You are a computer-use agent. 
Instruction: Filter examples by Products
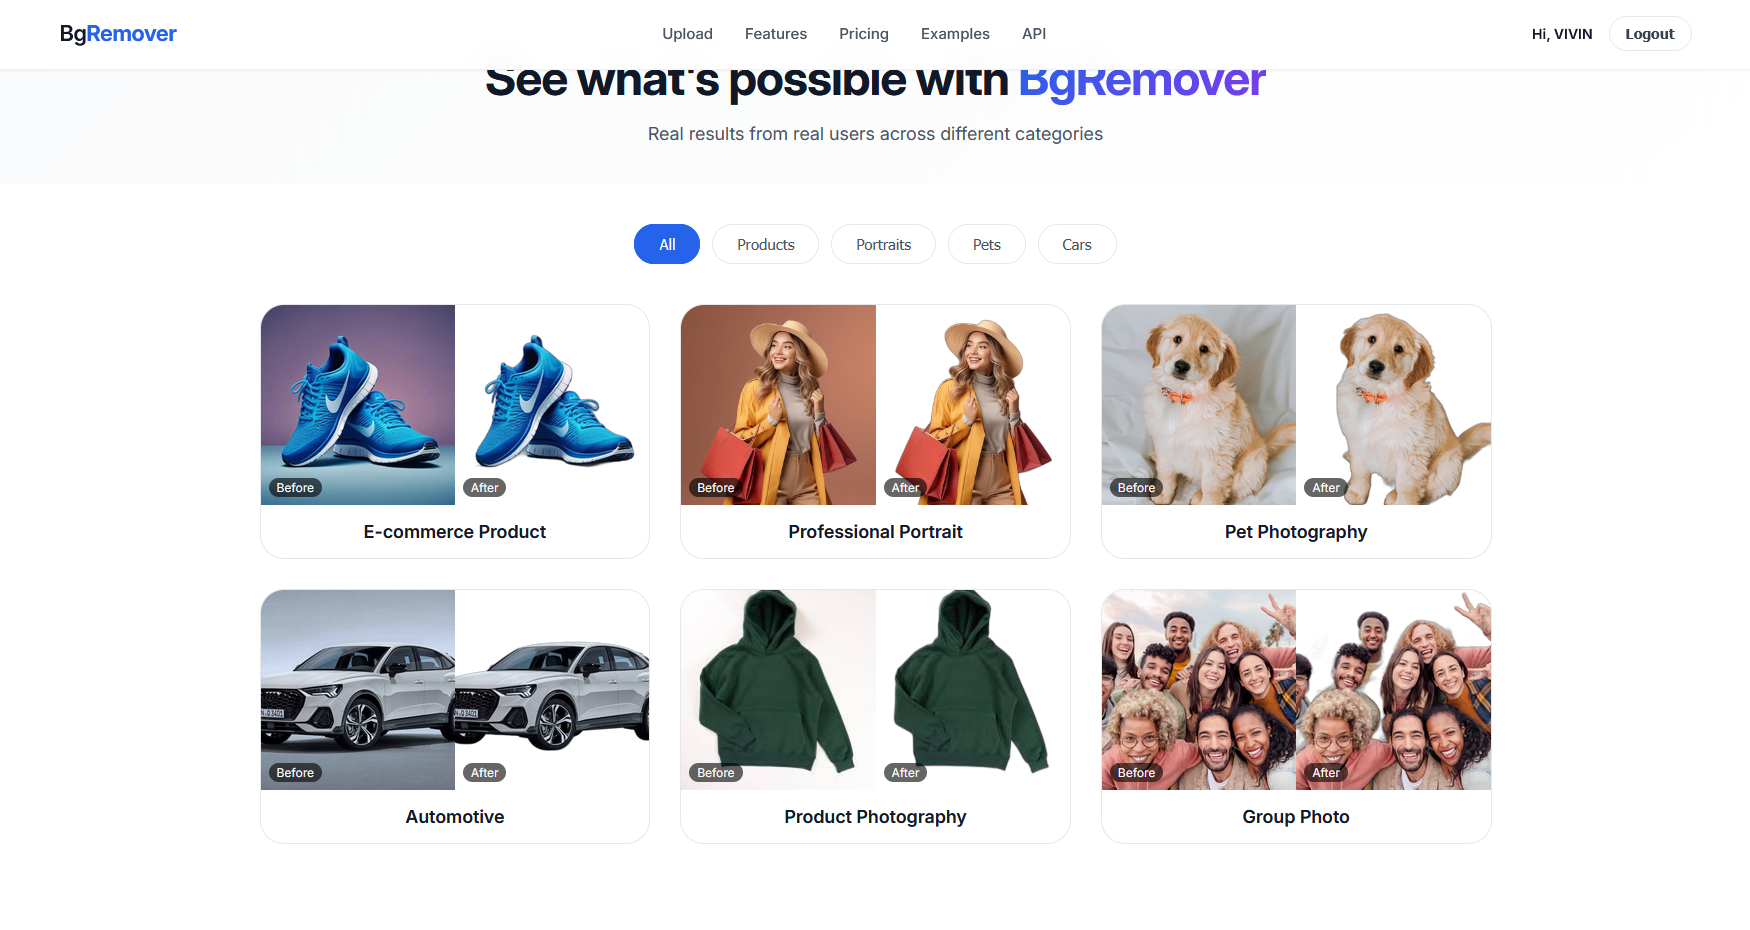click(765, 244)
